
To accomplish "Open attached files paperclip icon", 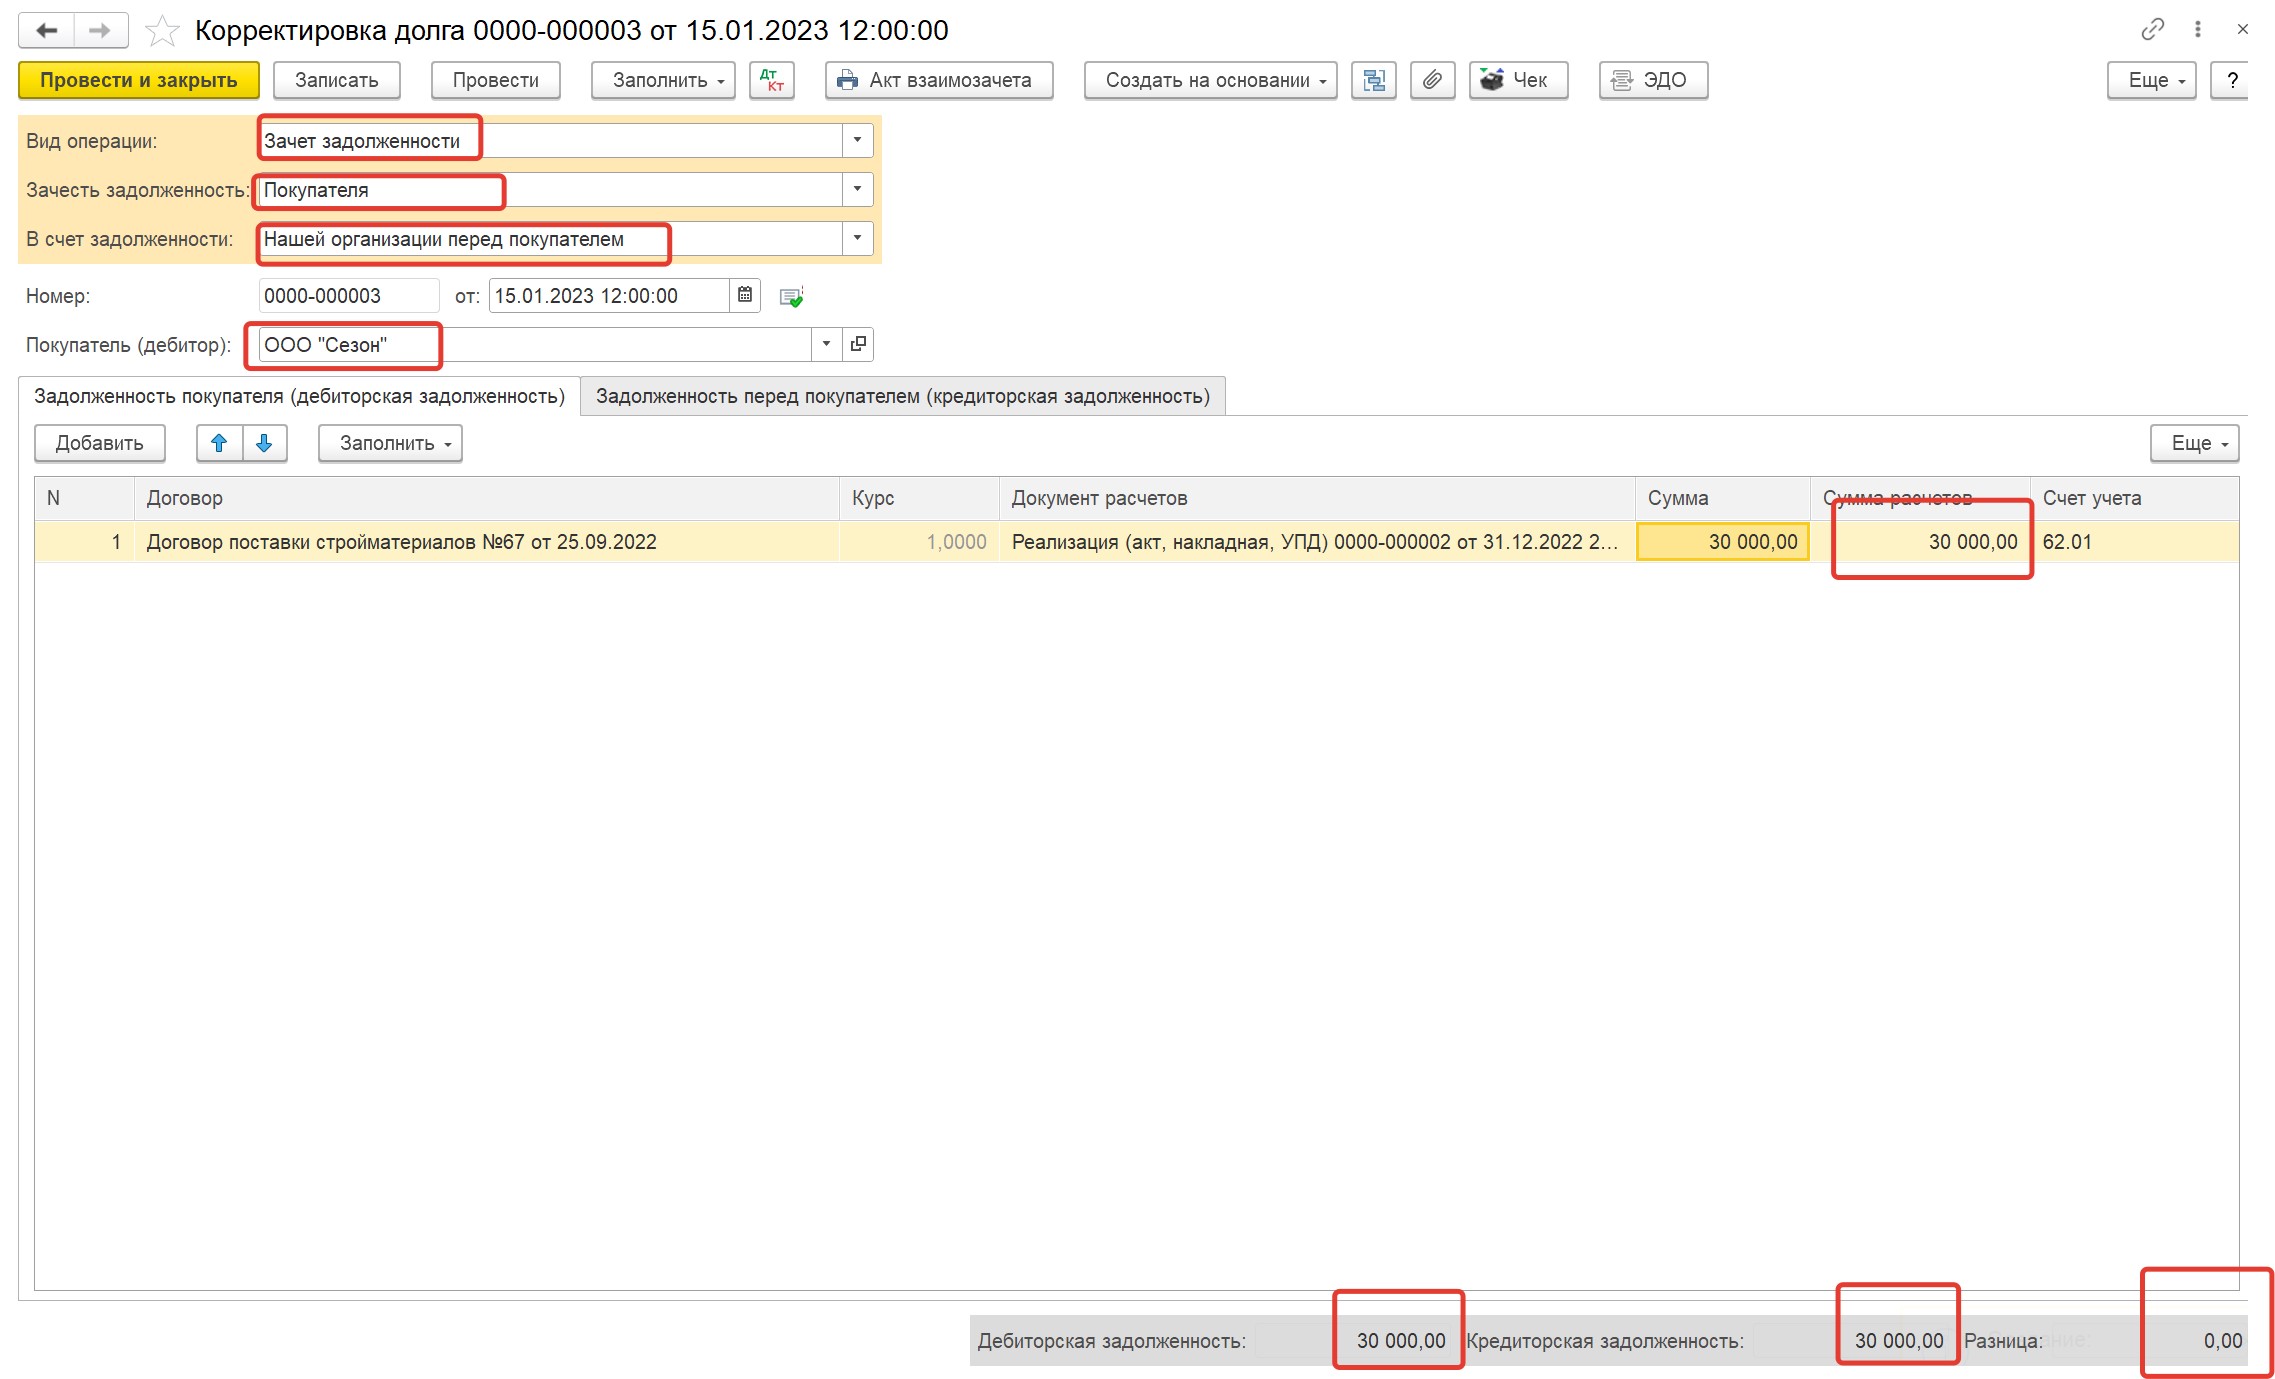I will [1432, 80].
